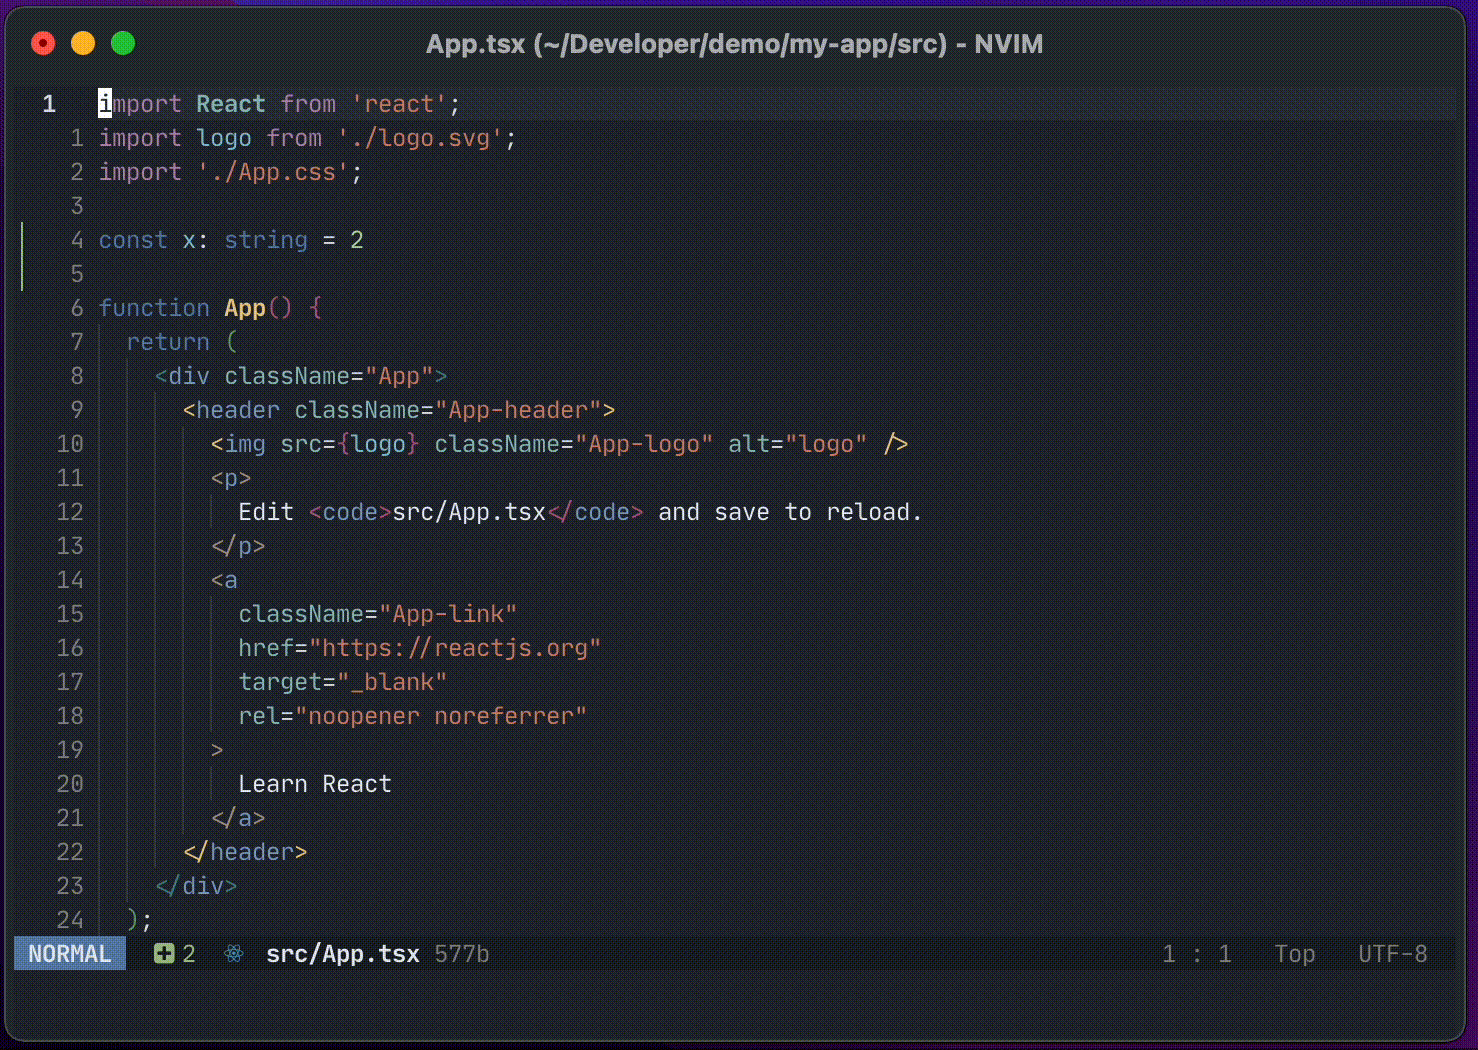Viewport: 1478px width, 1050px height.
Task: Click the git added-lines plus icon in statusline
Action: [164, 954]
